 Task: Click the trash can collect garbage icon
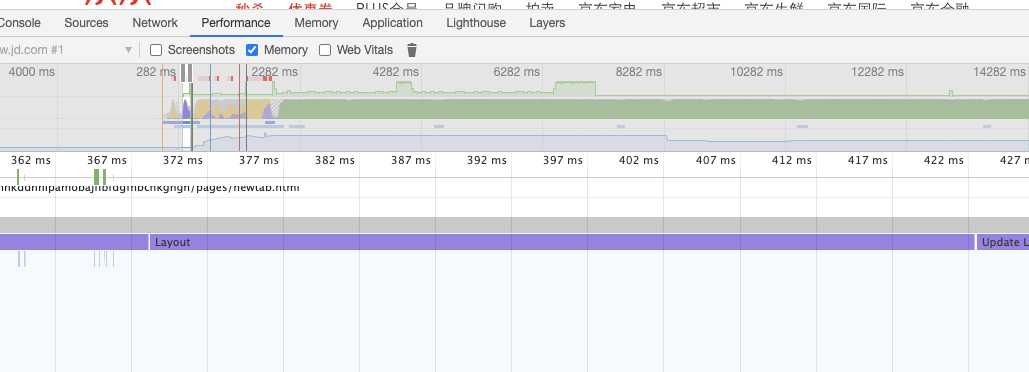pyautogui.click(x=411, y=50)
